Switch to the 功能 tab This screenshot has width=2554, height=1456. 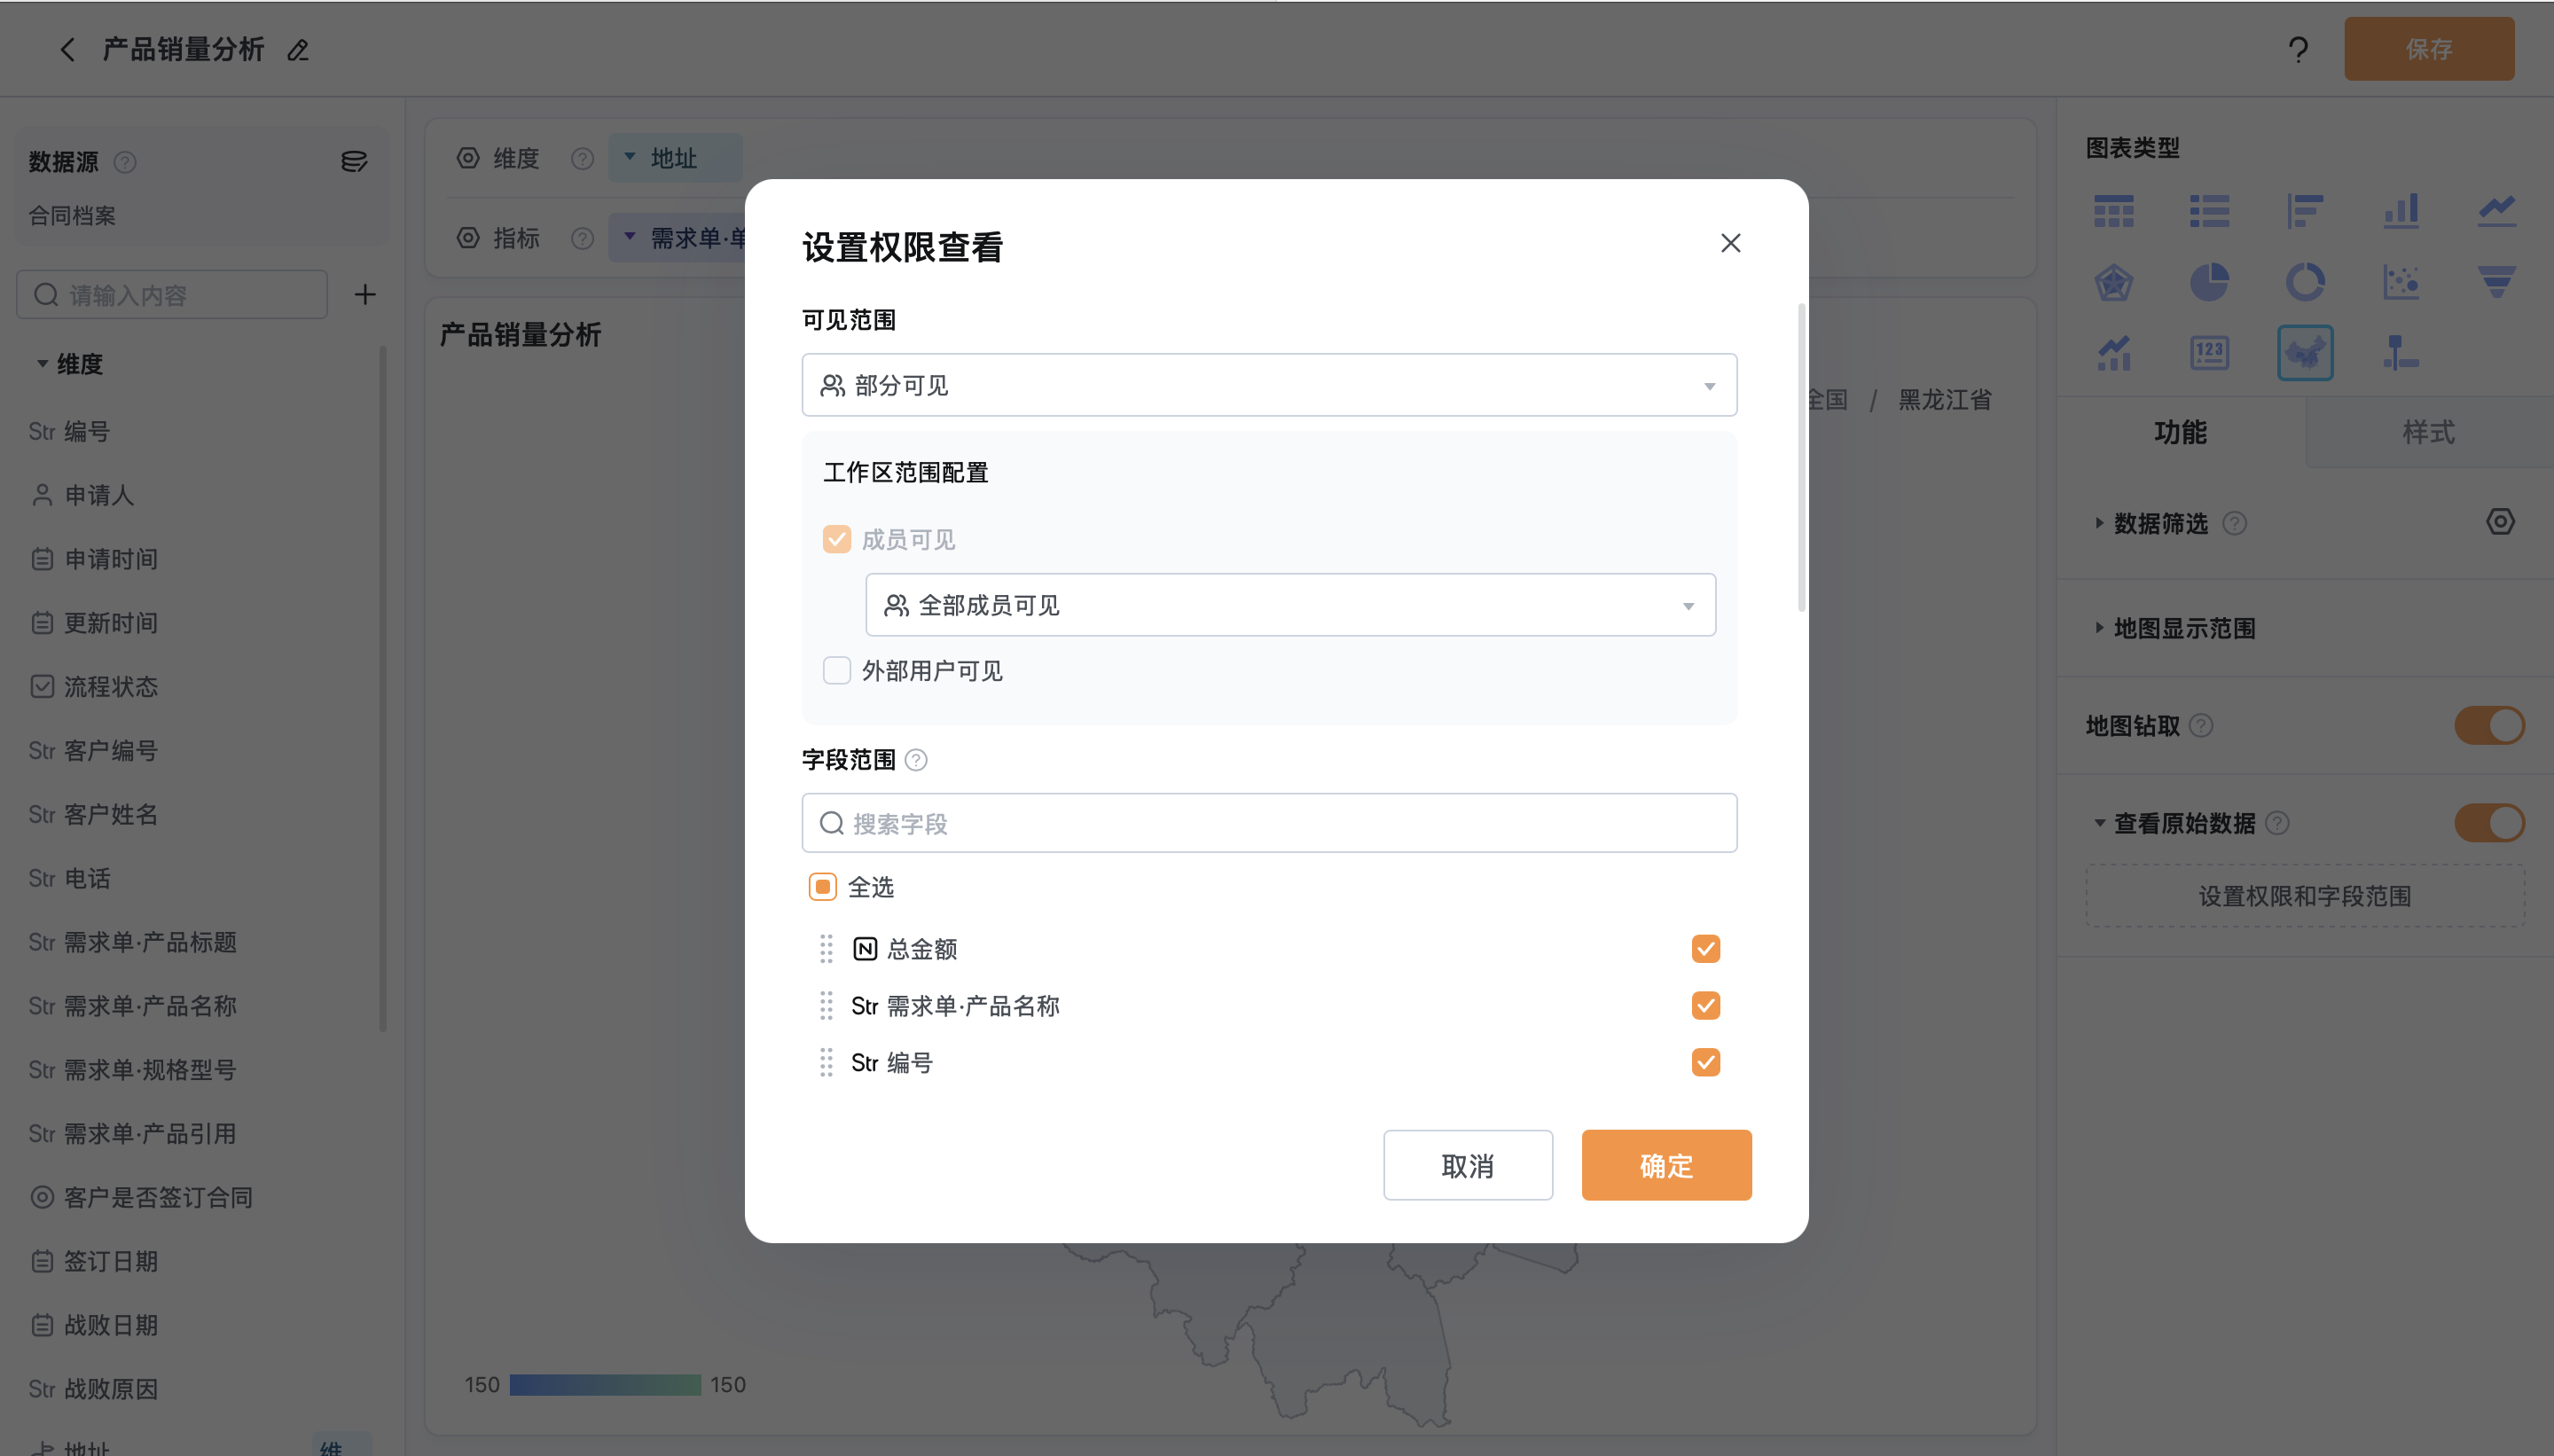click(2180, 432)
